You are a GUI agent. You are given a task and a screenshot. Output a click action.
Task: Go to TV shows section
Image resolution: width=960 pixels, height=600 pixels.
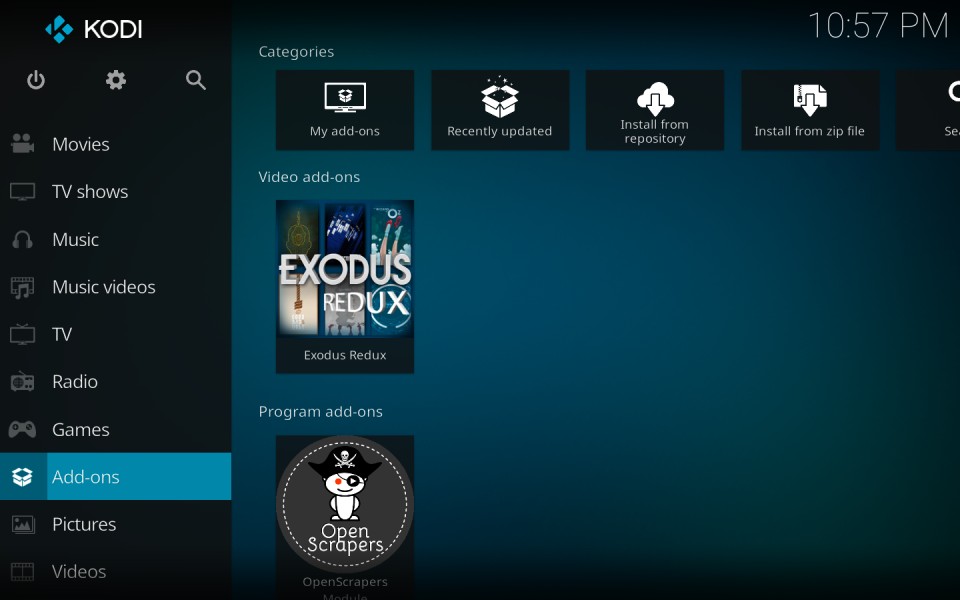(x=116, y=192)
